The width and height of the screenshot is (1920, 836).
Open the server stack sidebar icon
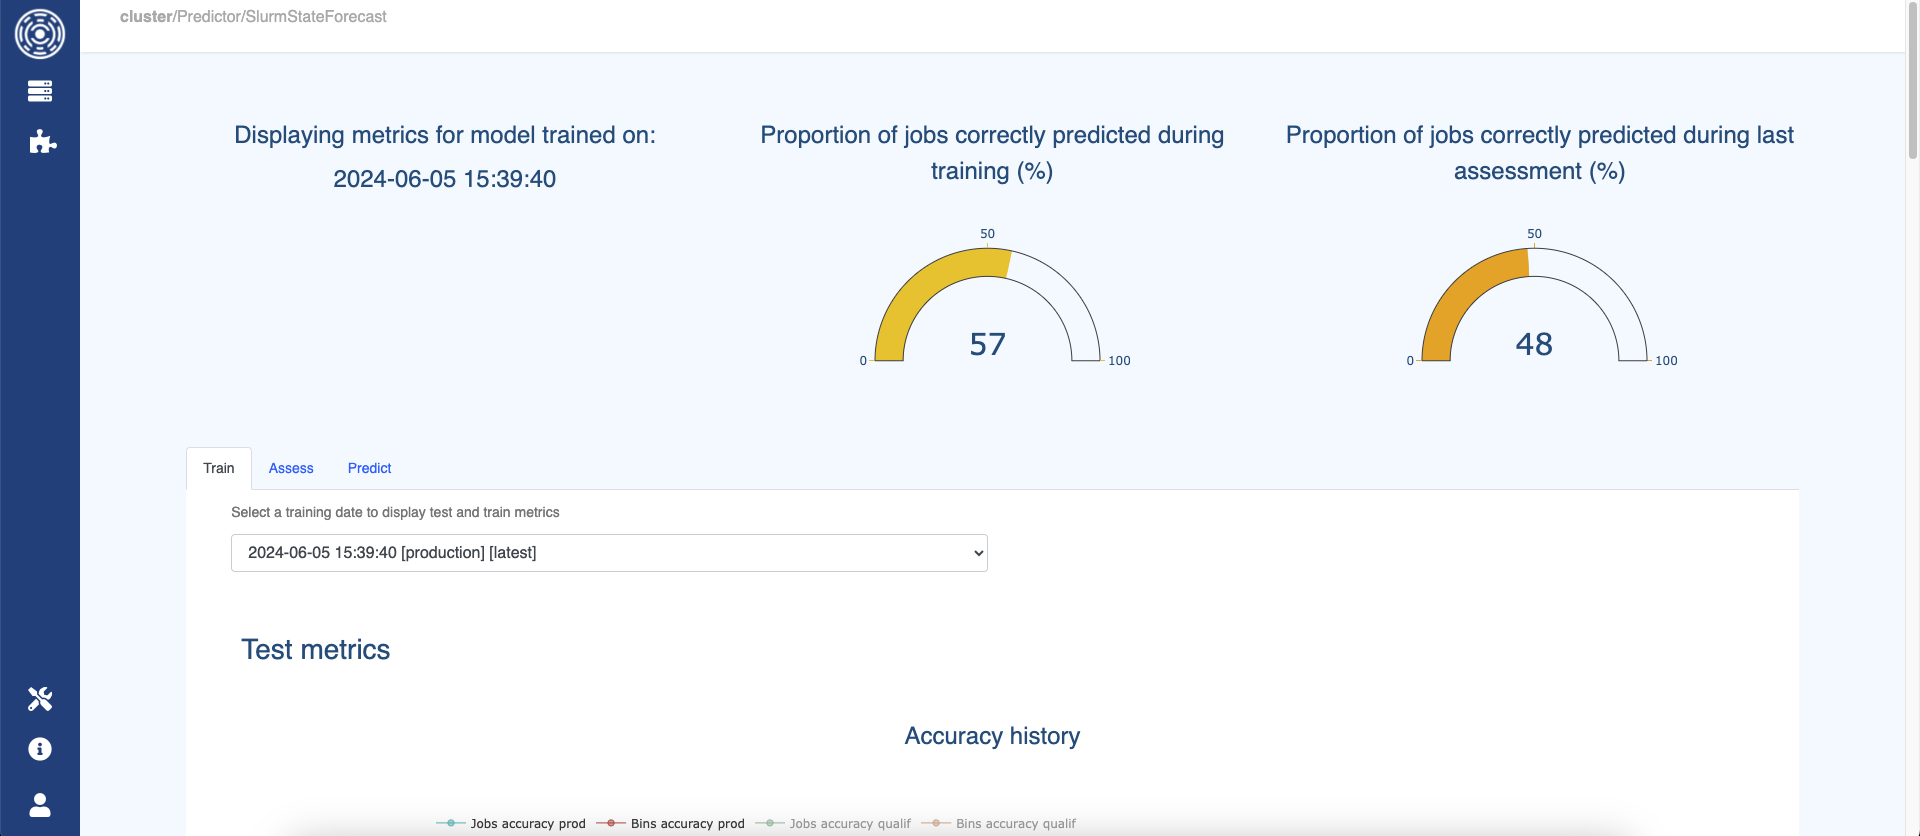40,91
